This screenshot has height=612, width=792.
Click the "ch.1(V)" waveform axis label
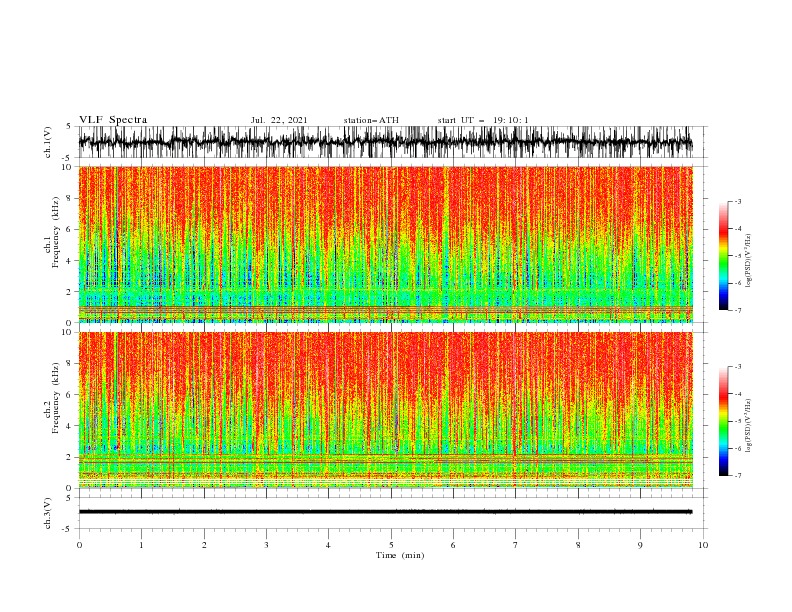(x=48, y=142)
